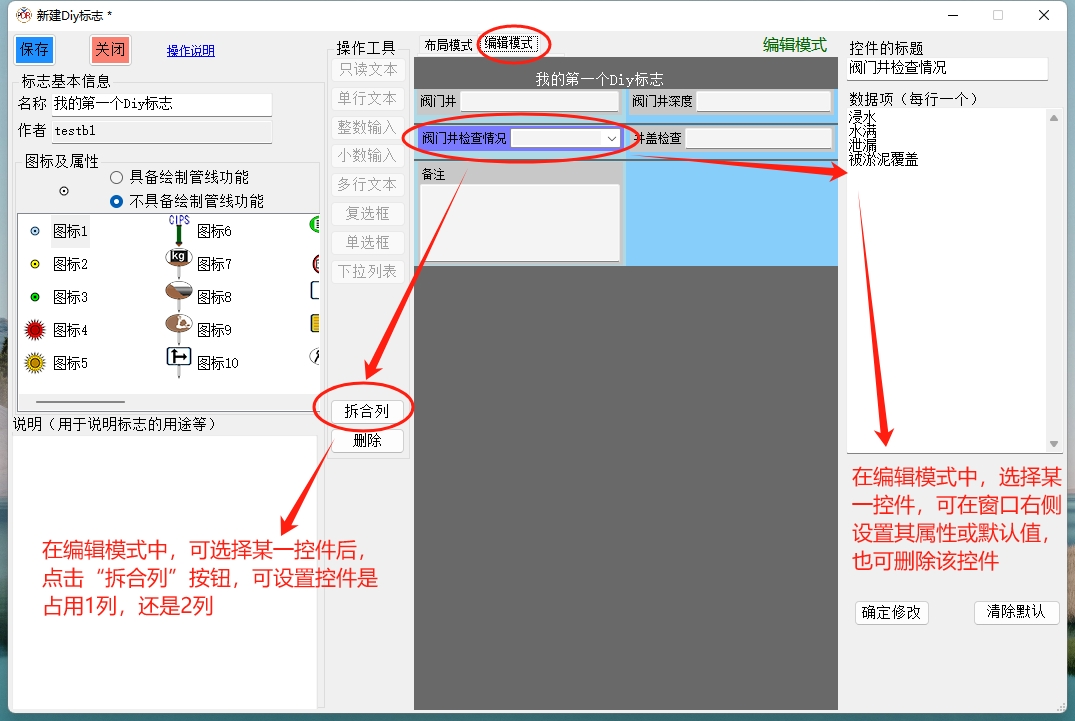
Task: Enable 具备绘制管线功能 radio option
Action: click(117, 177)
